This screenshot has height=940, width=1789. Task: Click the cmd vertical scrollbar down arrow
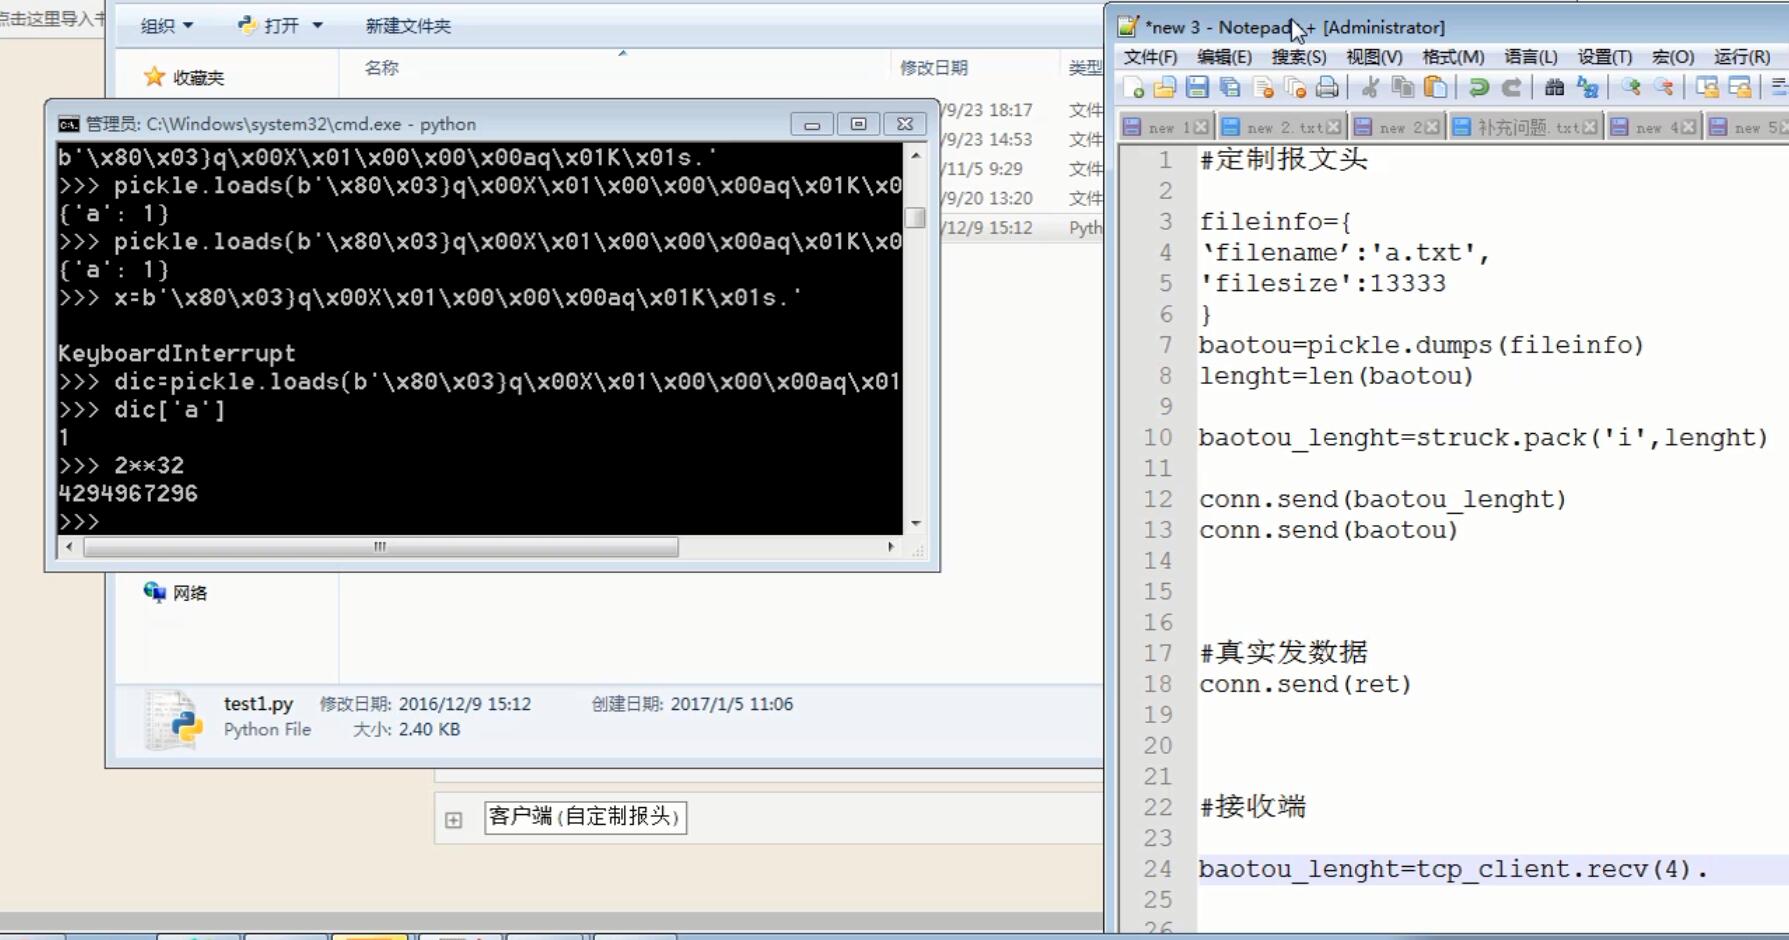click(915, 524)
